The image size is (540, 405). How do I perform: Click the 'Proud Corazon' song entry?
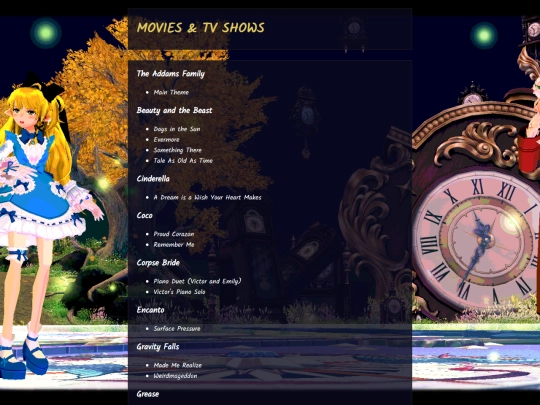click(x=174, y=234)
